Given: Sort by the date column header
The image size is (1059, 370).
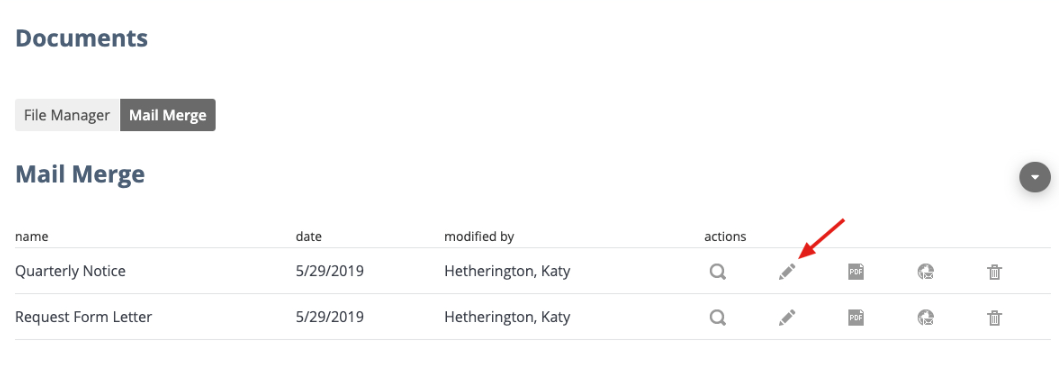Looking at the screenshot, I should 309,237.
